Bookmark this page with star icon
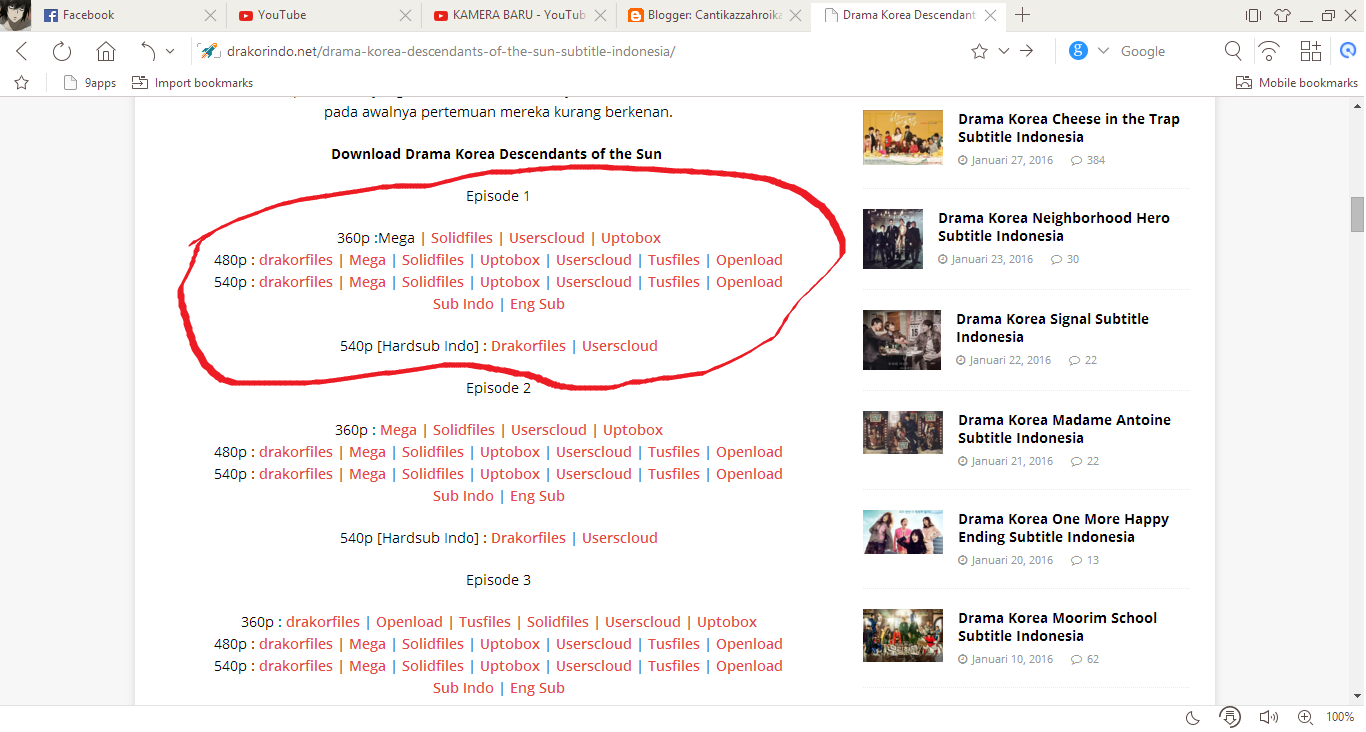 (979, 51)
